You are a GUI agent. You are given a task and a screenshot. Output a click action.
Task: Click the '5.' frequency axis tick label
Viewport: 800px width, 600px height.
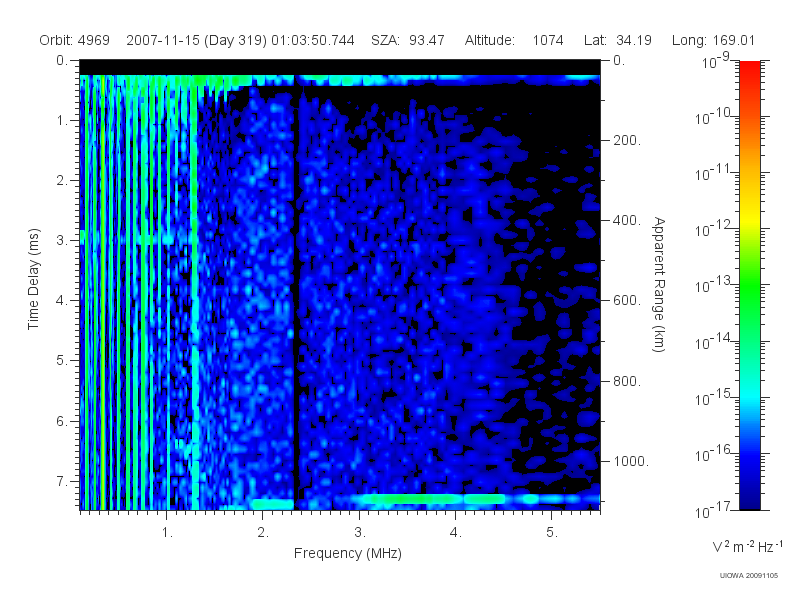tap(552, 533)
